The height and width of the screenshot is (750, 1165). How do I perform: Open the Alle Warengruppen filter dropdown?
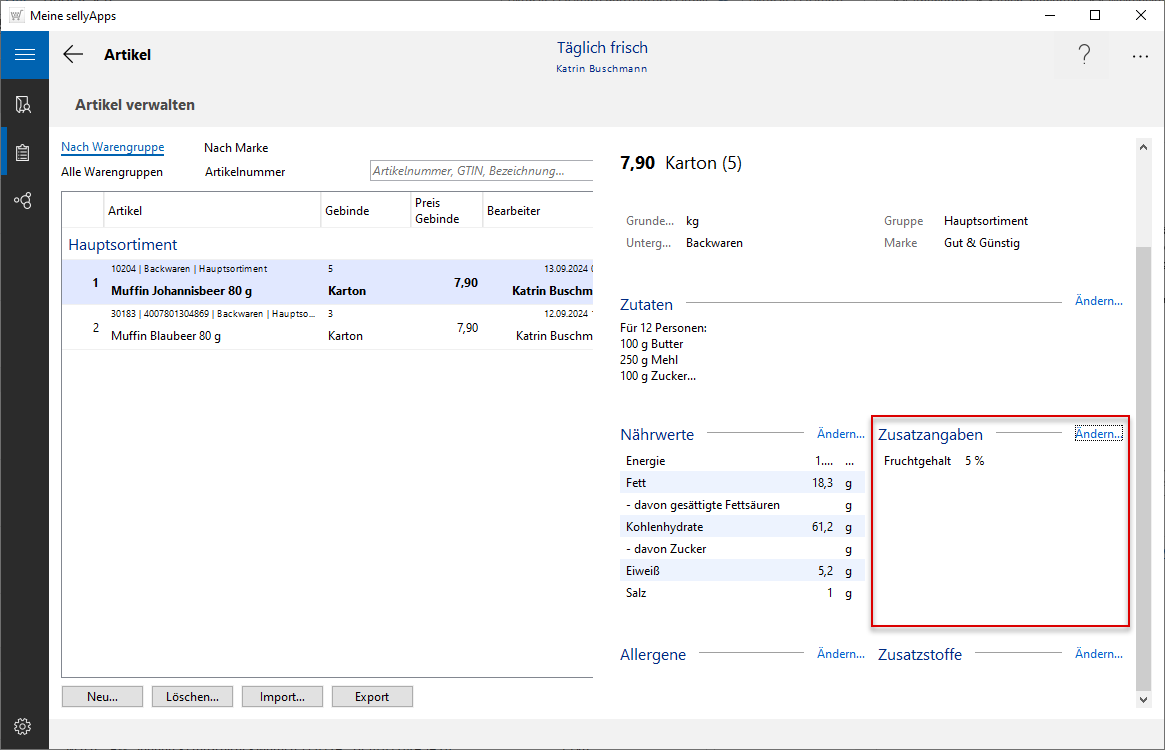112,172
